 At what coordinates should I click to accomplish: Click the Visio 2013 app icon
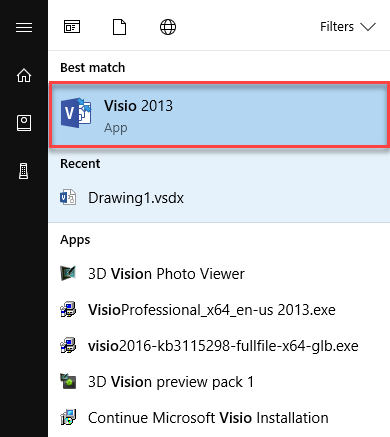(76, 113)
